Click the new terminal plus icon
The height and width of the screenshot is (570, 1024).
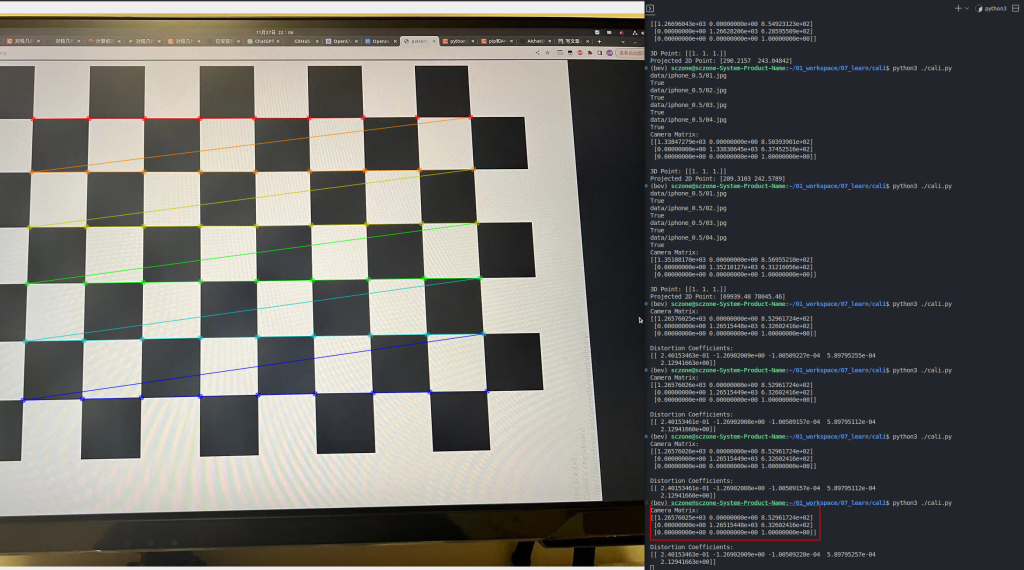957,7
